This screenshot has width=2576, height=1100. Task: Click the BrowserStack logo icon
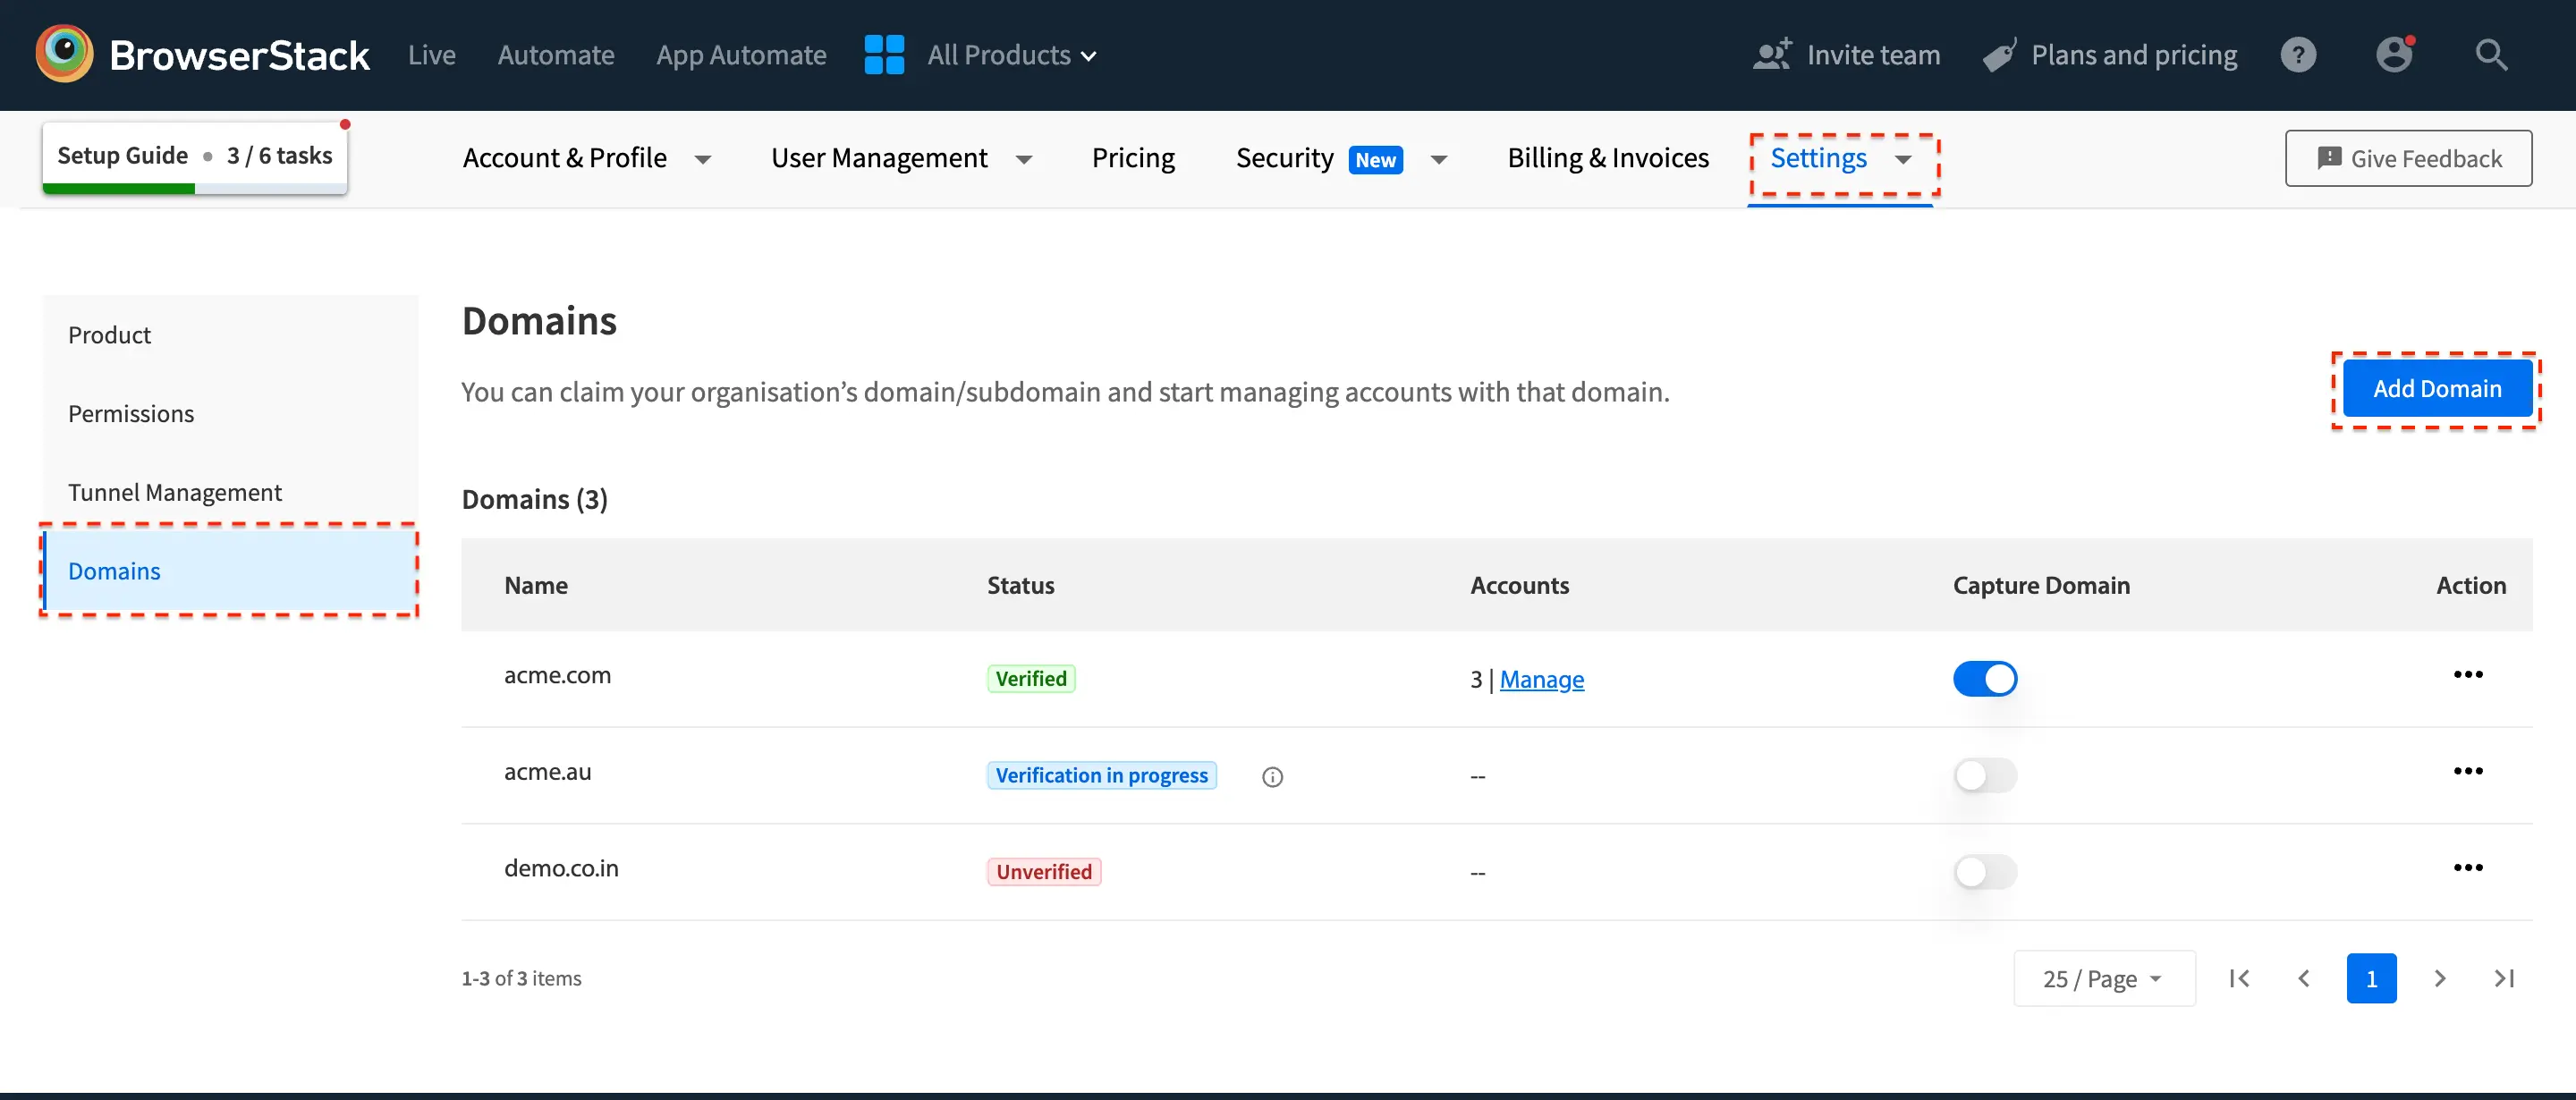point(64,54)
